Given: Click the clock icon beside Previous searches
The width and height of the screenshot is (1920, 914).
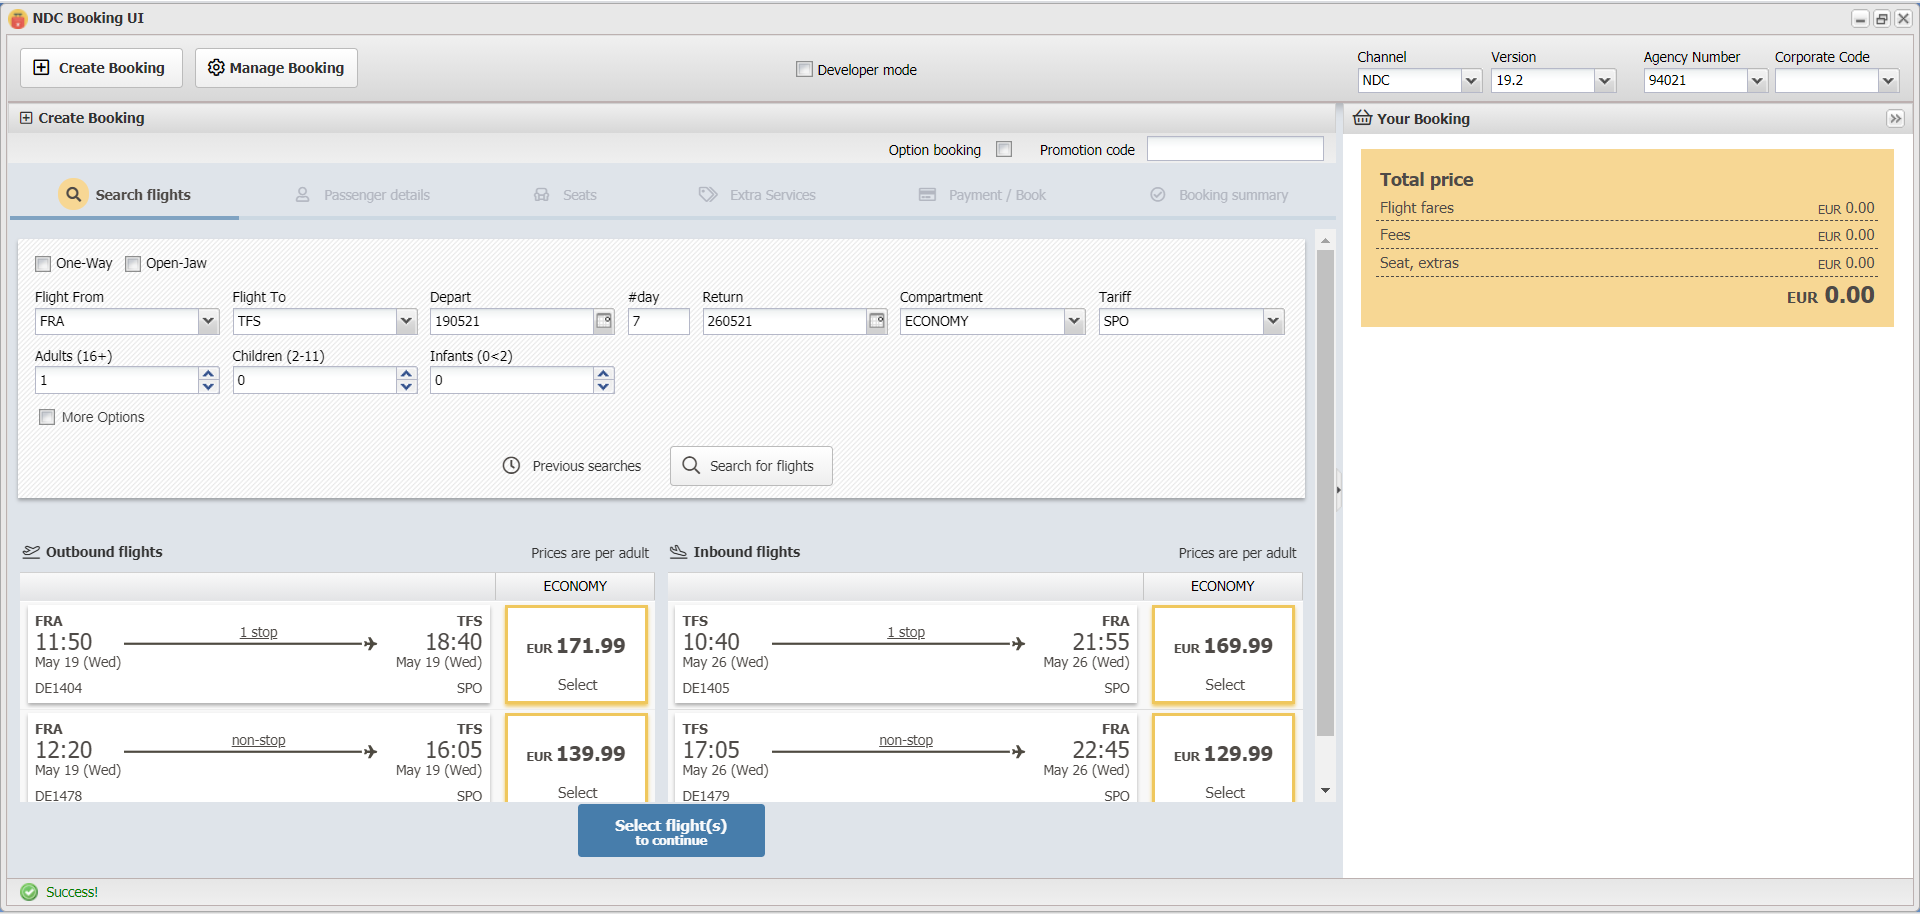Looking at the screenshot, I should point(512,465).
